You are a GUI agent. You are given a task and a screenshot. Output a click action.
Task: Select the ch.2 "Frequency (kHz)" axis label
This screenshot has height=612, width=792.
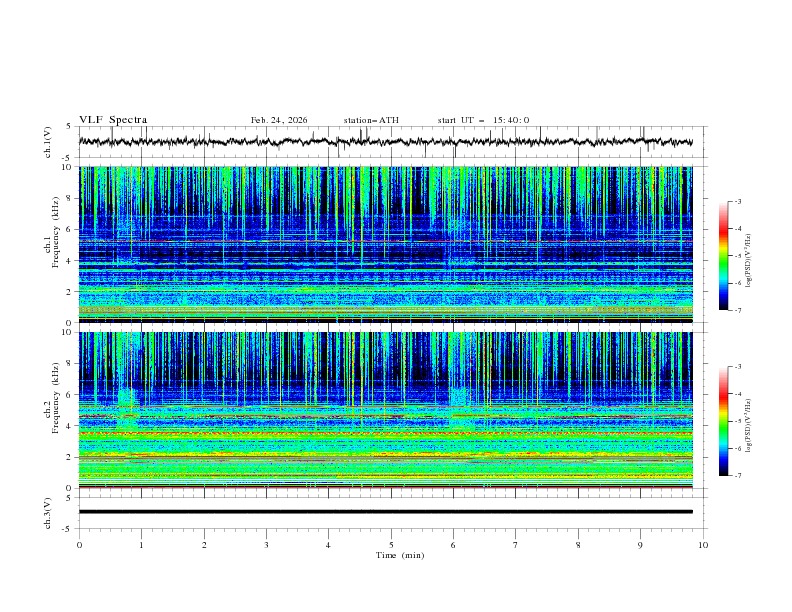point(56,398)
